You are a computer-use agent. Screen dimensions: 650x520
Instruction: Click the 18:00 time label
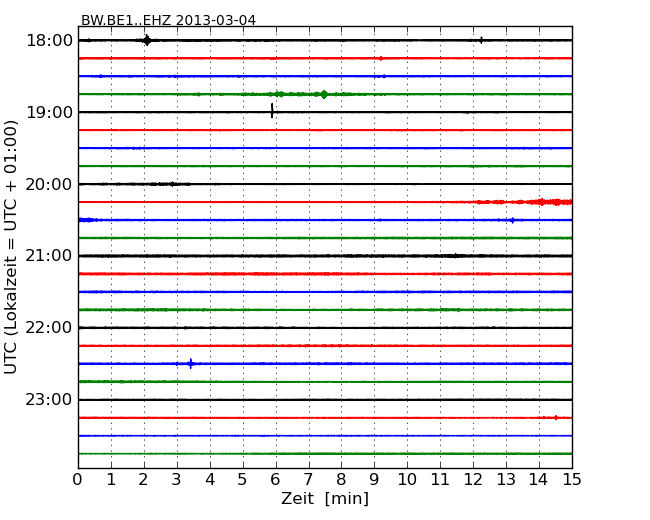pos(49,41)
